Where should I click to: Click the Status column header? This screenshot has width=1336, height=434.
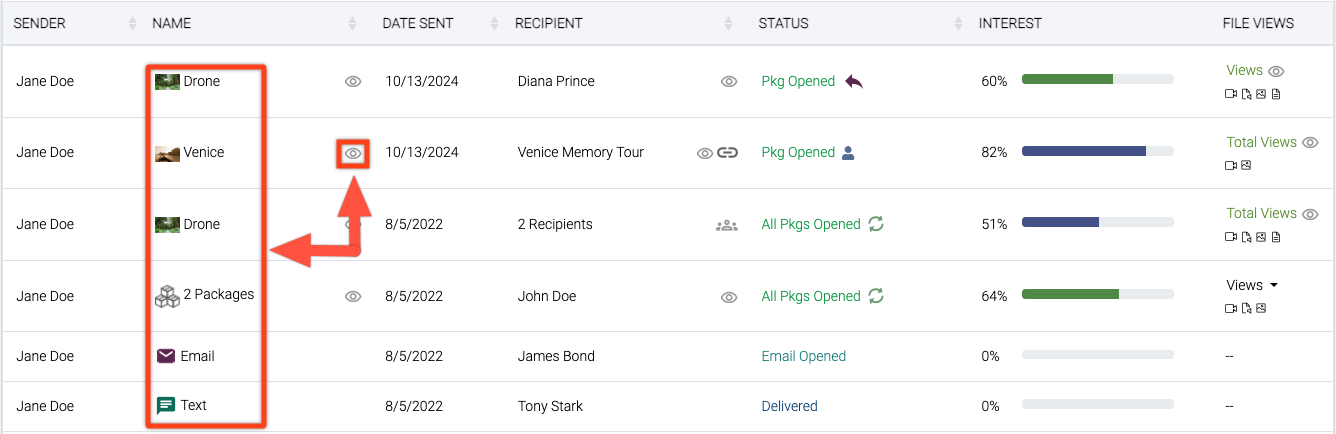click(x=783, y=23)
